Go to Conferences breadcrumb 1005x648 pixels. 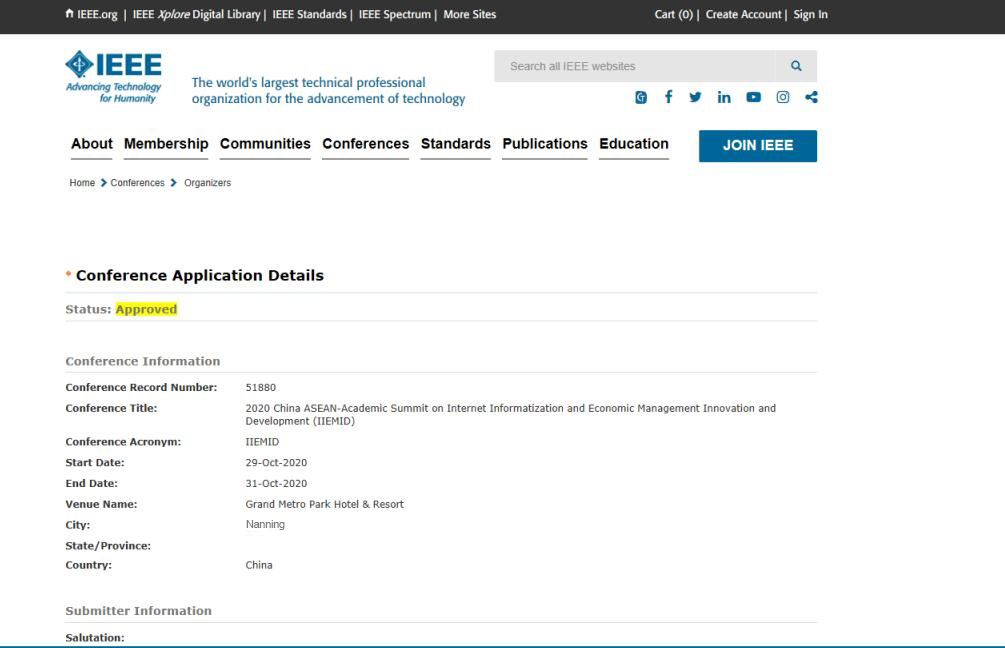tap(137, 183)
